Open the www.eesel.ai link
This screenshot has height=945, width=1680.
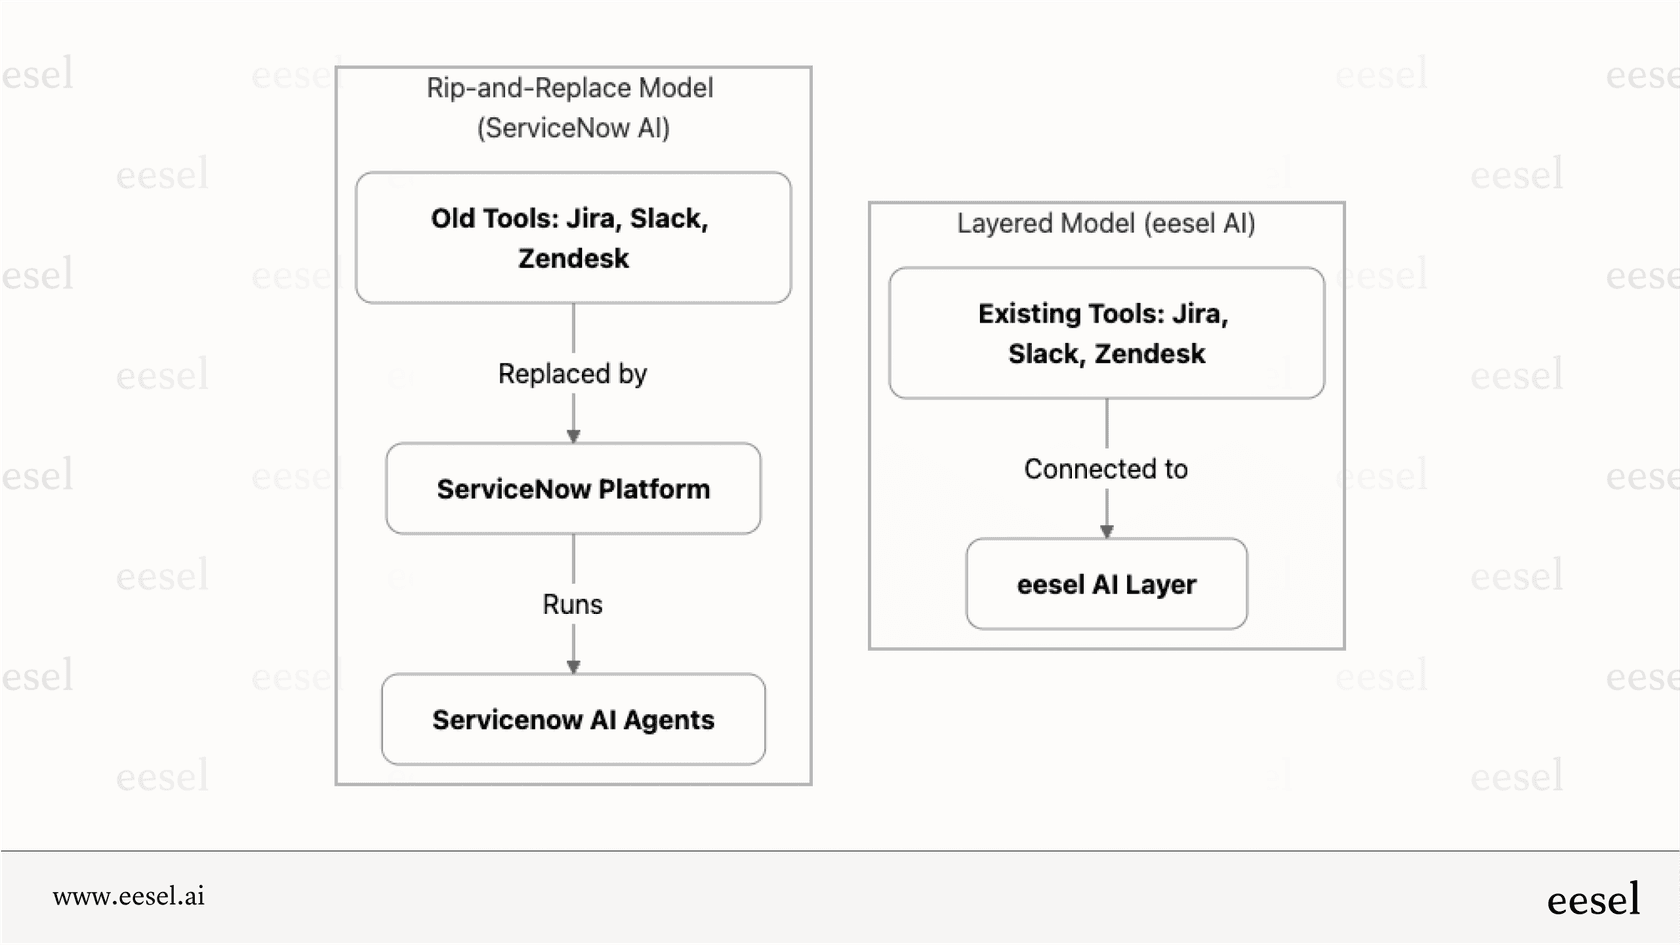click(129, 897)
